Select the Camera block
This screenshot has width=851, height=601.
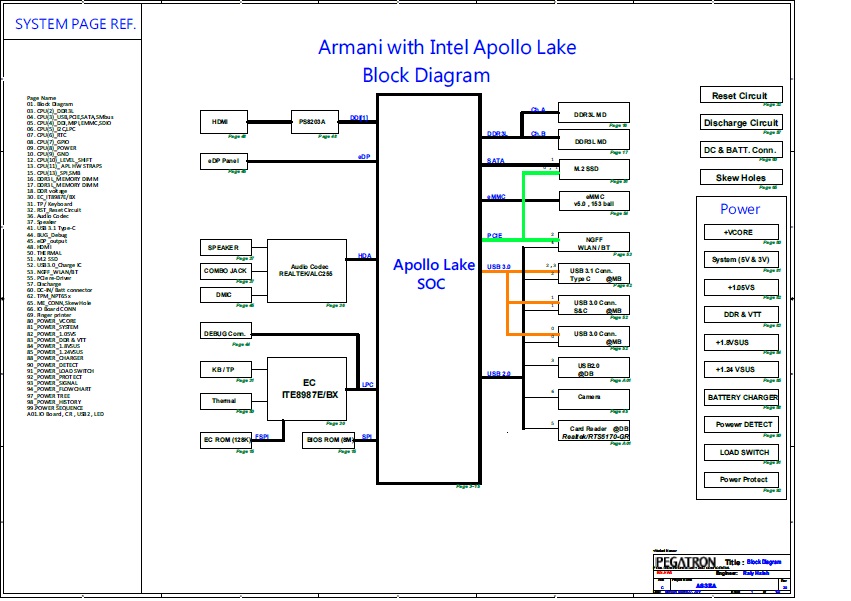(x=594, y=400)
